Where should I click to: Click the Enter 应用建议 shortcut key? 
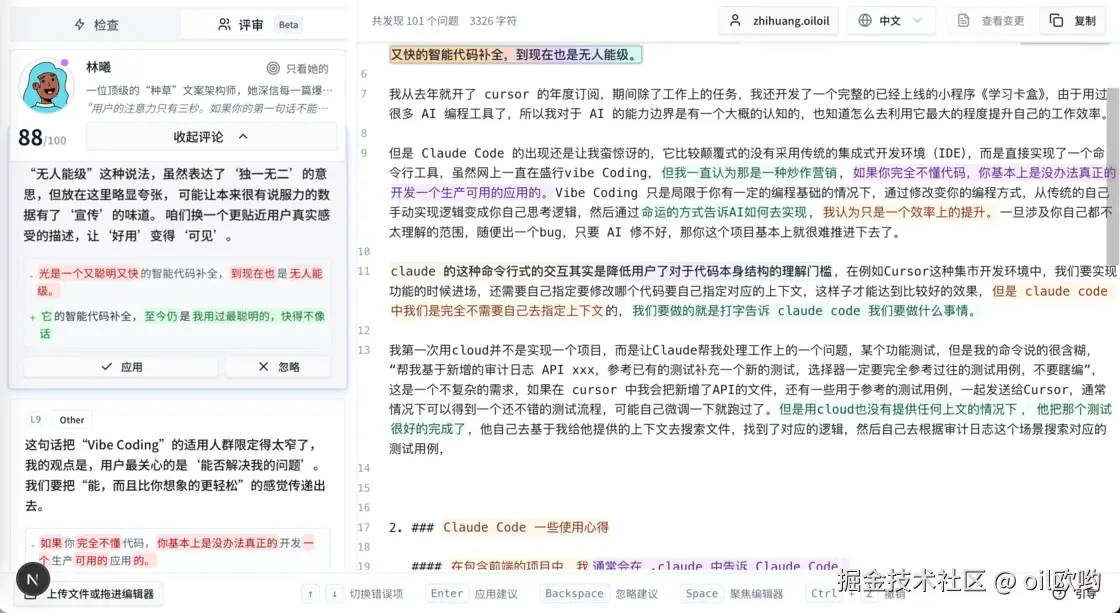(x=446, y=594)
